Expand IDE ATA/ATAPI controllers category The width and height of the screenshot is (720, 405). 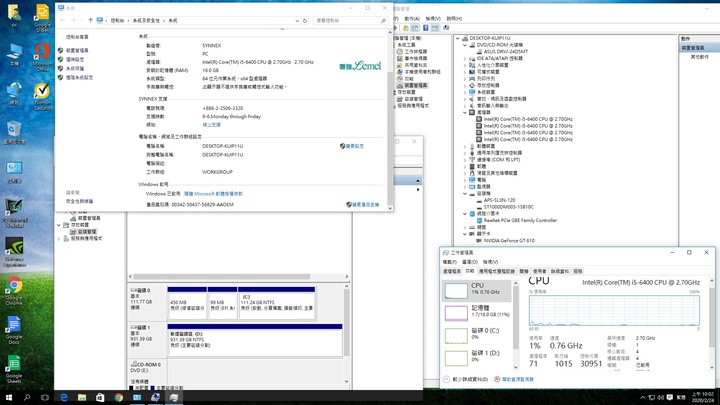tap(465, 59)
